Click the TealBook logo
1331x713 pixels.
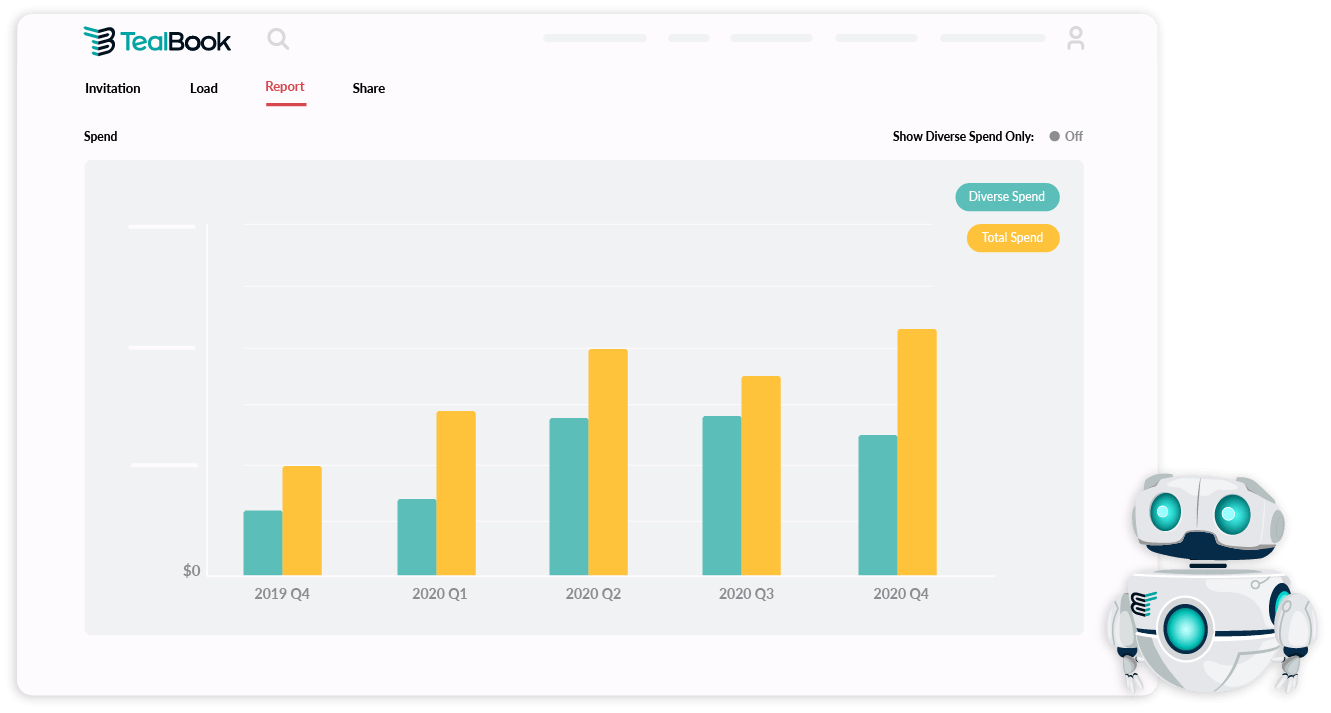(157, 41)
